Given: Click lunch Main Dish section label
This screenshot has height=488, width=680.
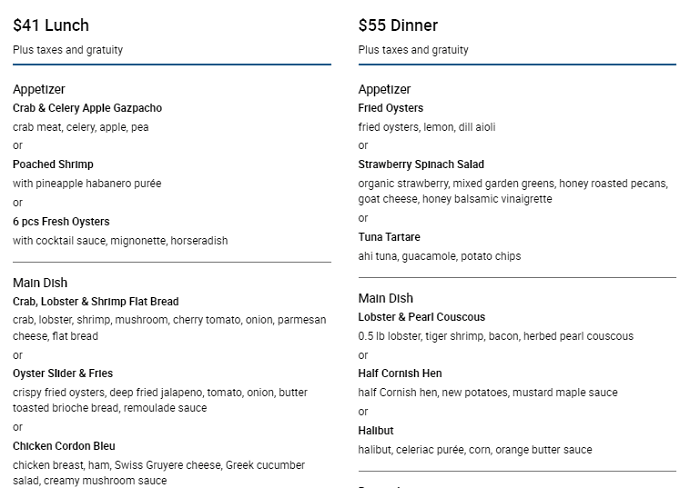Looking at the screenshot, I should [40, 283].
